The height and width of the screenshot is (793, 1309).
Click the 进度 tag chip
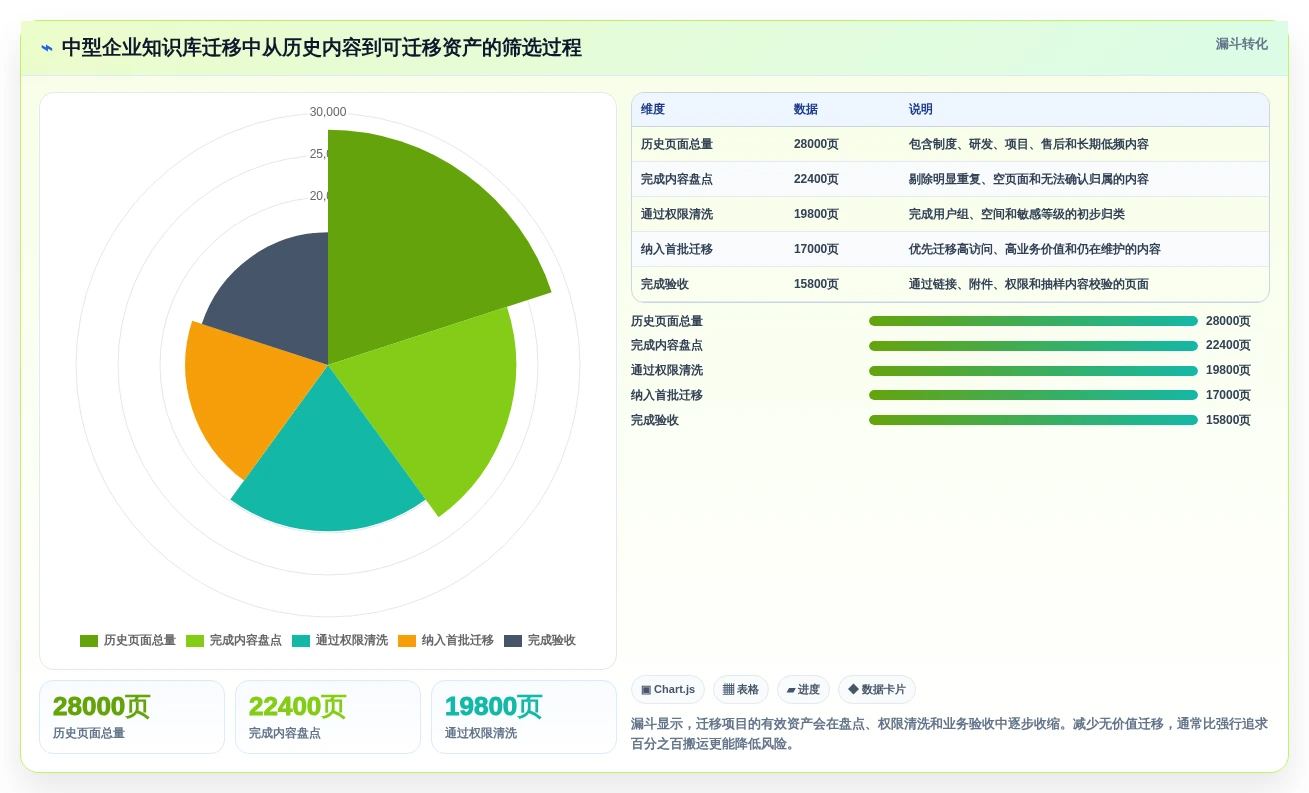coord(803,689)
